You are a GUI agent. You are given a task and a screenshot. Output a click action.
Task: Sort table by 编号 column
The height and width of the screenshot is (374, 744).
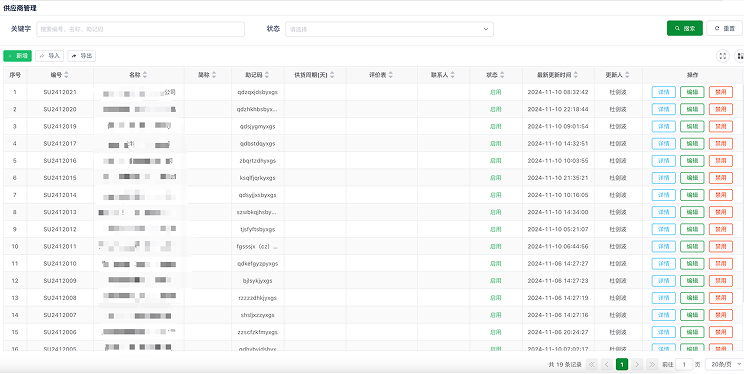click(66, 75)
